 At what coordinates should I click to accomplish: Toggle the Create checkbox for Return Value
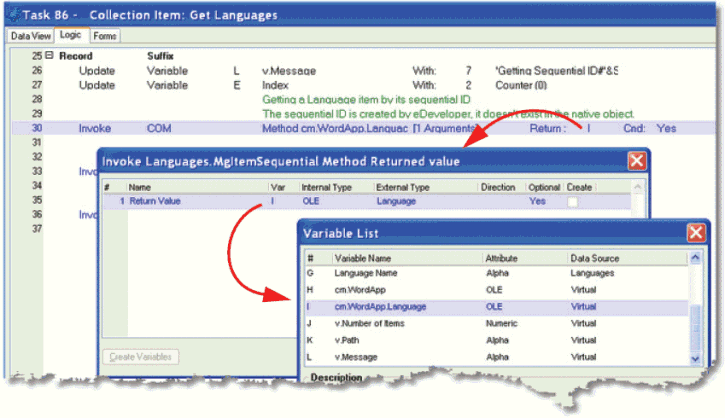pyautogui.click(x=573, y=201)
